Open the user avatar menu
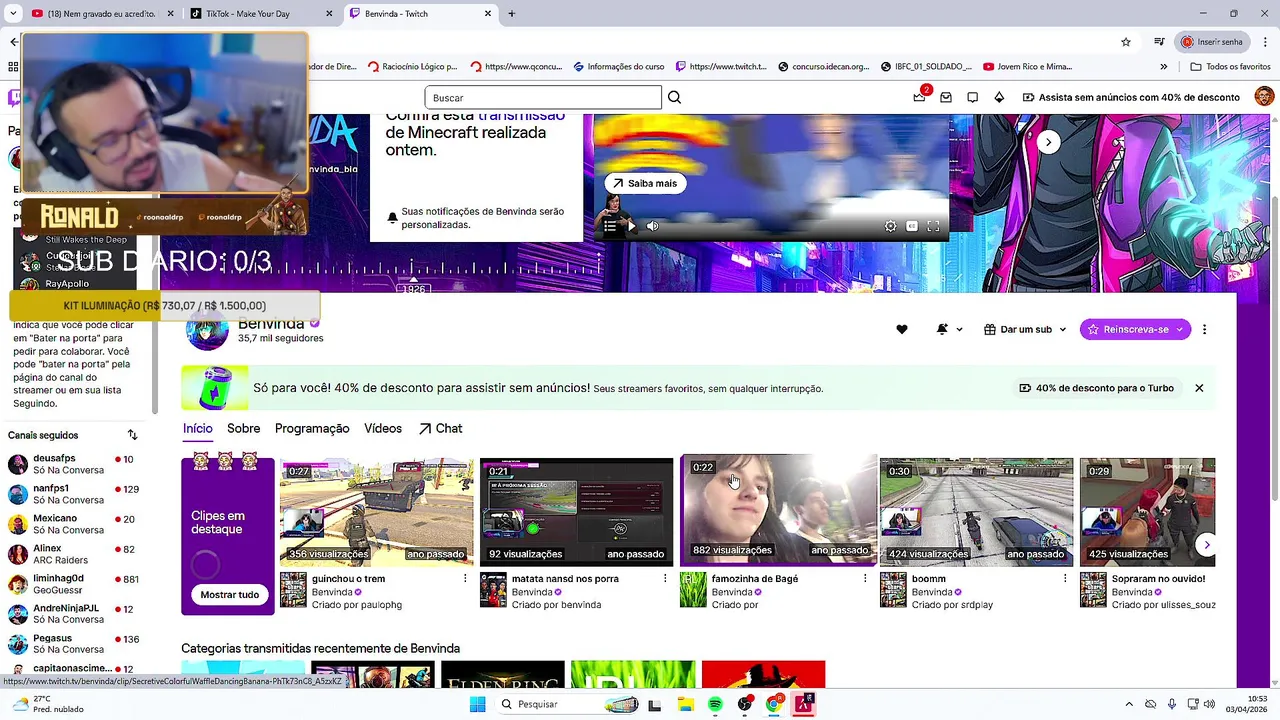 [x=1264, y=97]
